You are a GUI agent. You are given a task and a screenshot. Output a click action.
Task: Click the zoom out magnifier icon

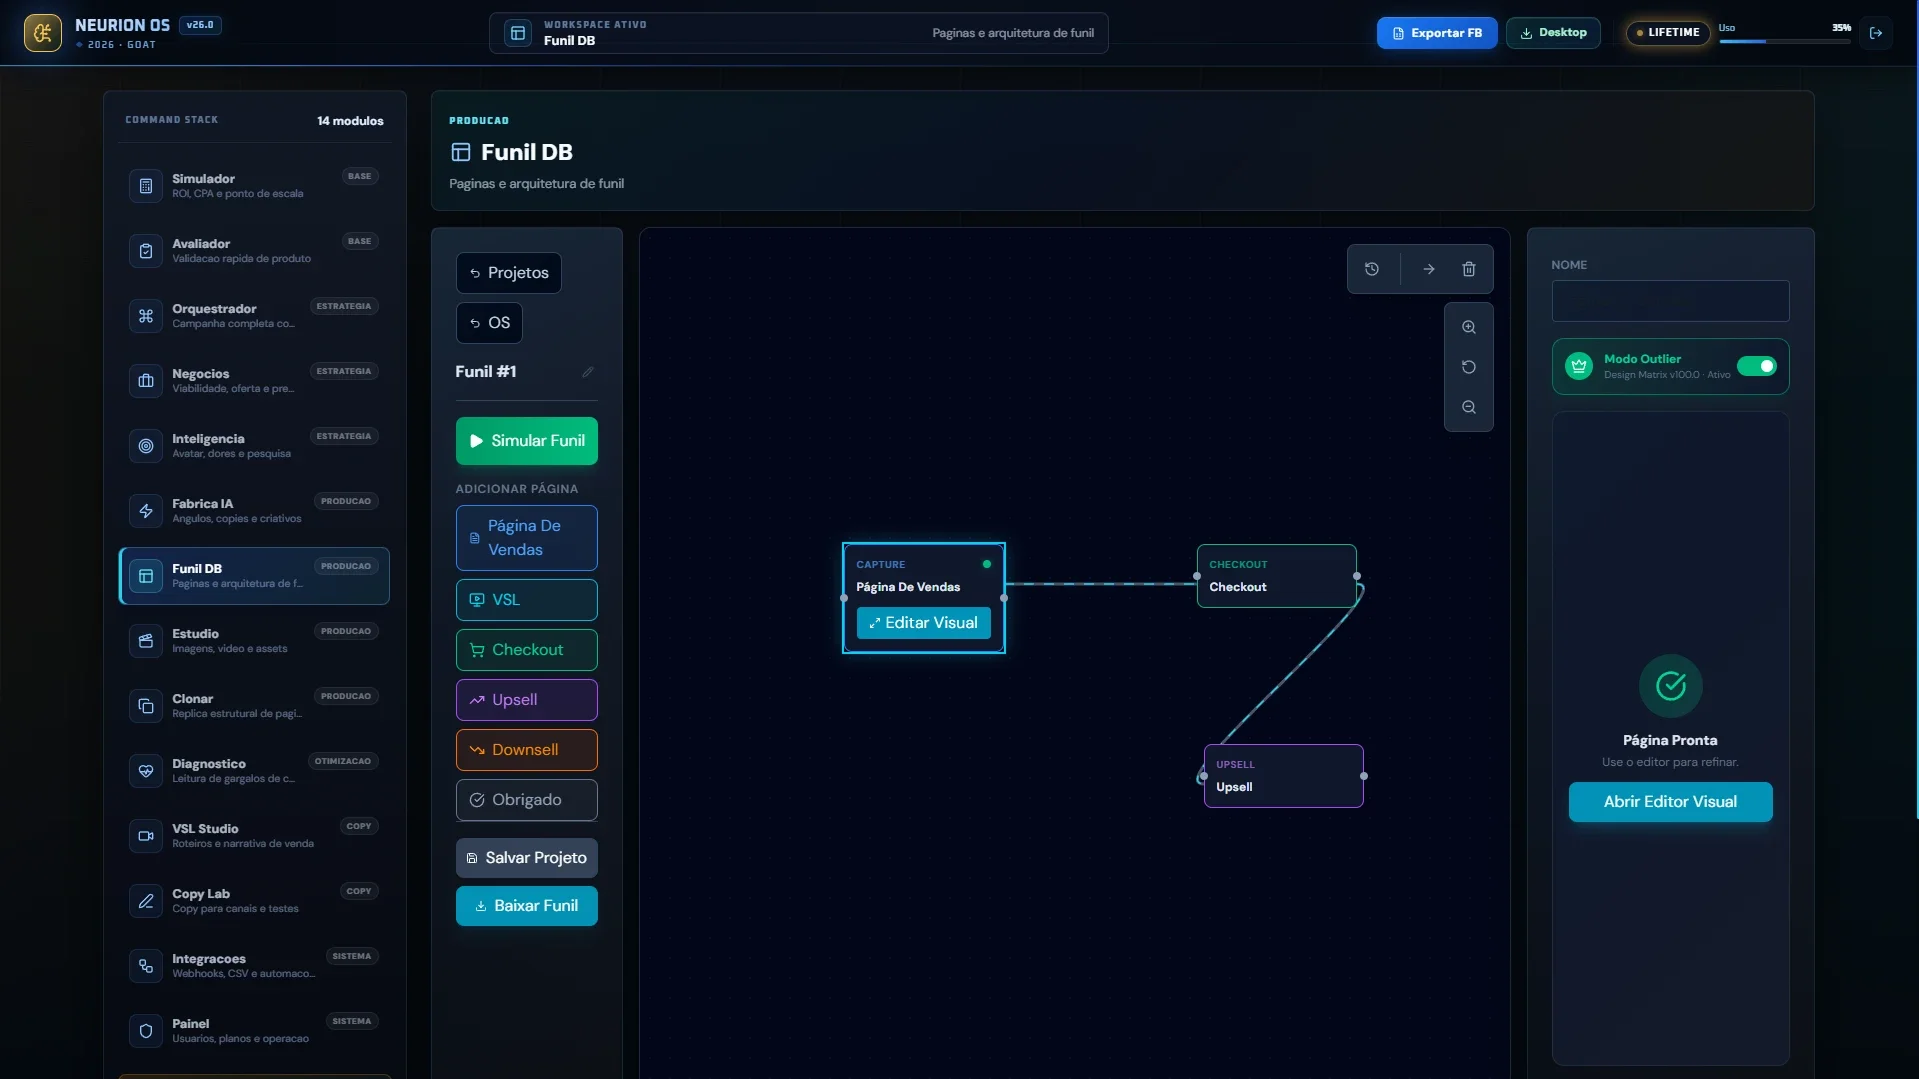(1468, 407)
